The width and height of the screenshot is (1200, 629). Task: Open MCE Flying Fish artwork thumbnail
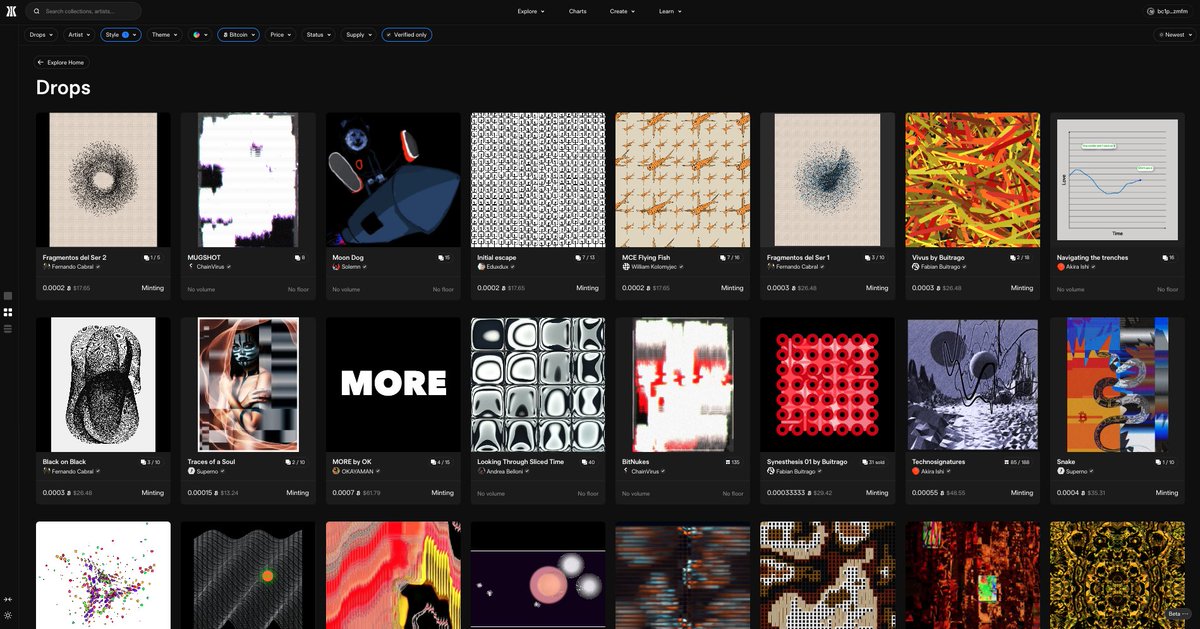click(683, 180)
